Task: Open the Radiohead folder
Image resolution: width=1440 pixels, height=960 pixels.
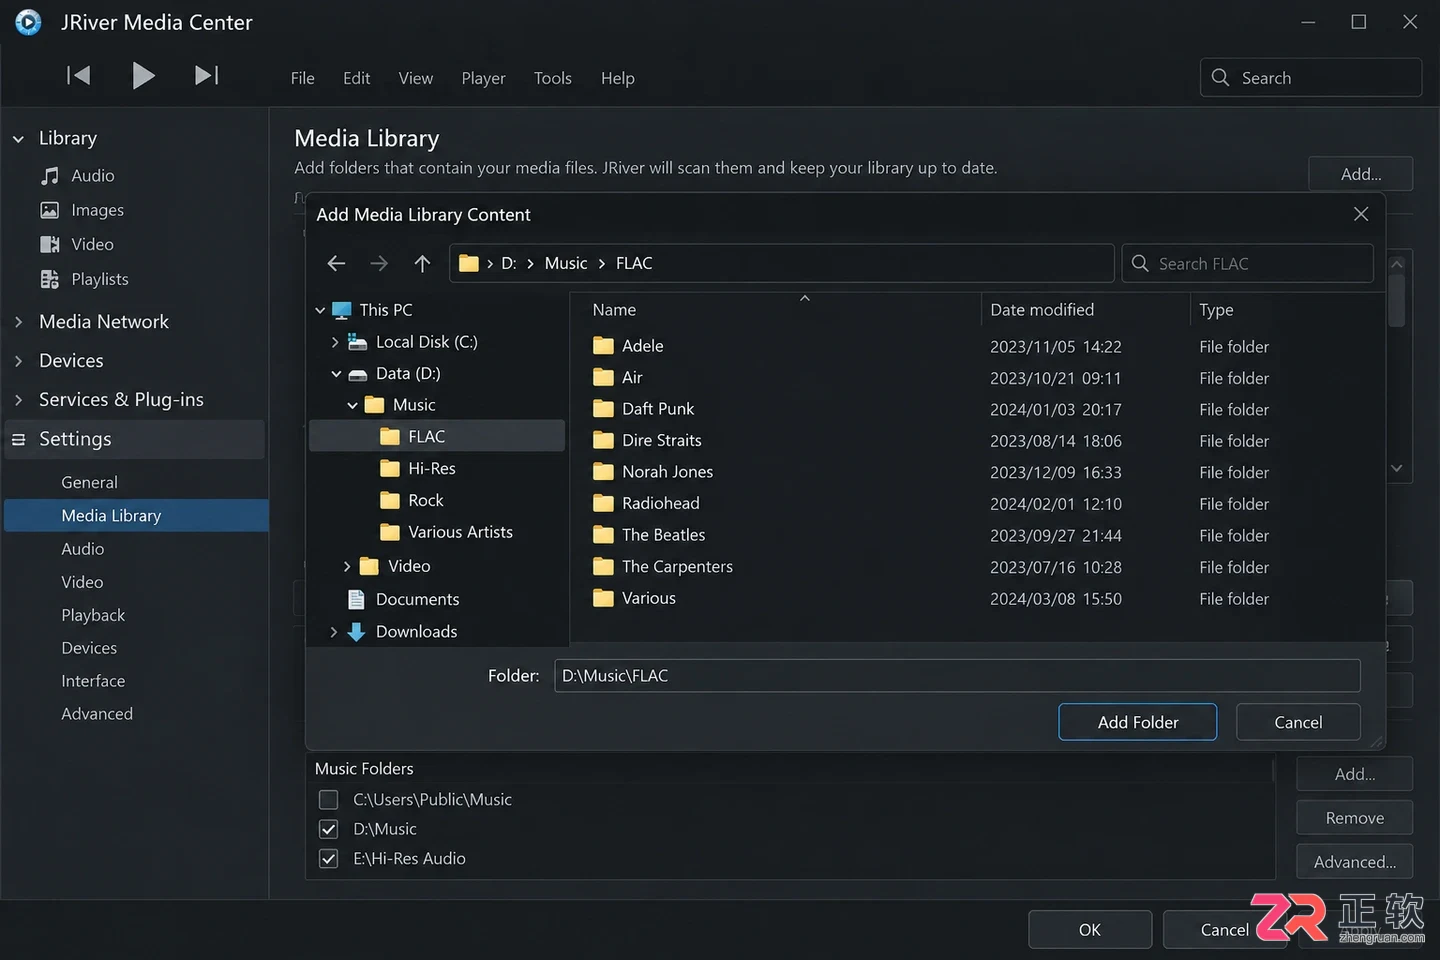Action: click(x=660, y=503)
